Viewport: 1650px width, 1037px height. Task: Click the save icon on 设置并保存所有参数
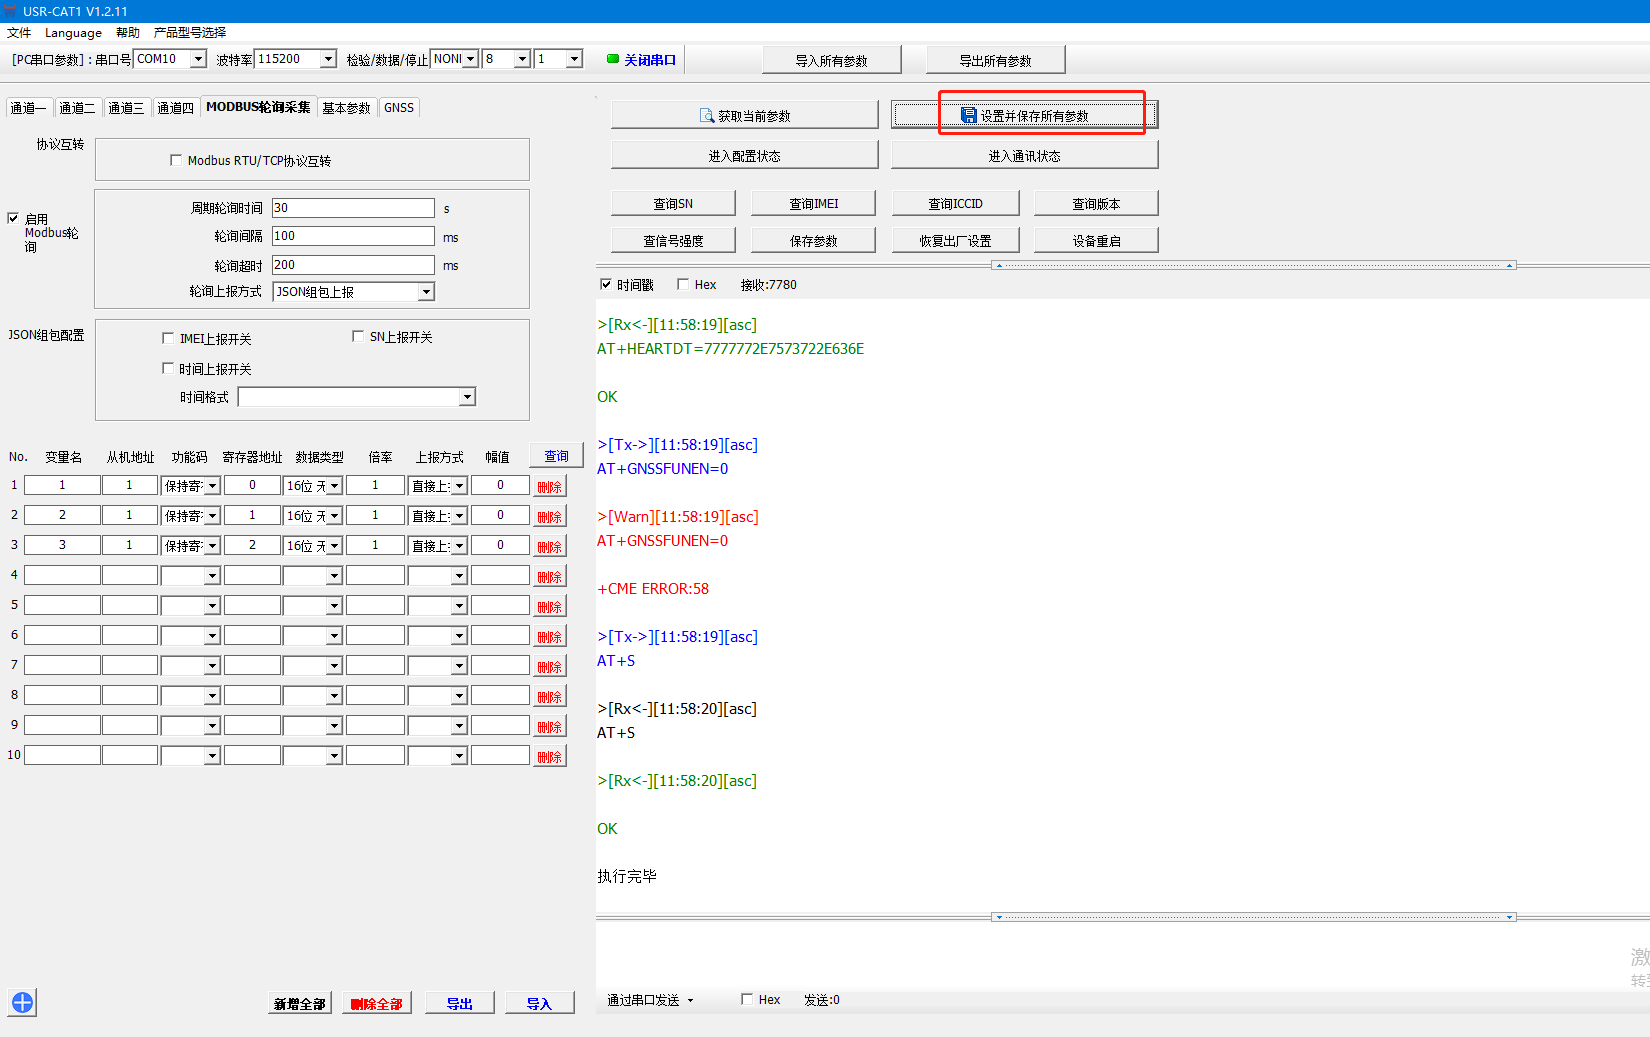coord(968,116)
